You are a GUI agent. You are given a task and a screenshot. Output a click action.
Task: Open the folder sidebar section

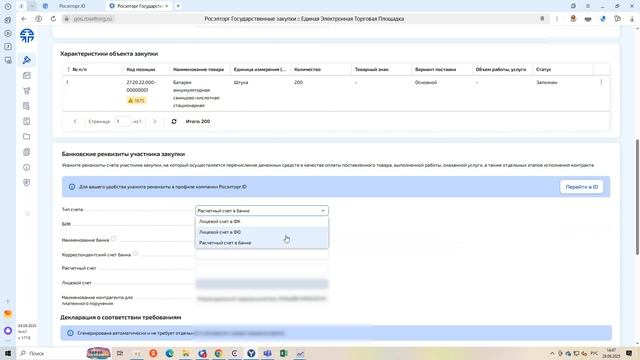point(27,136)
